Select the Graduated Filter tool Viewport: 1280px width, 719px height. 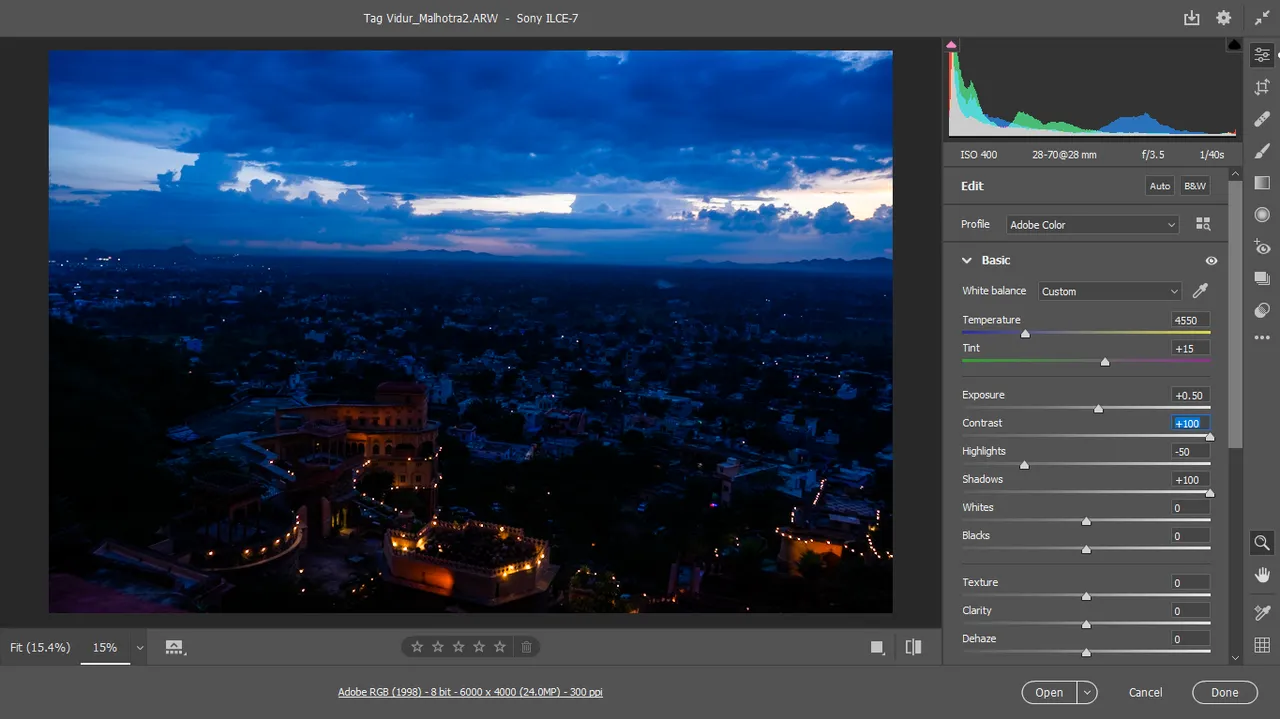click(x=1262, y=183)
